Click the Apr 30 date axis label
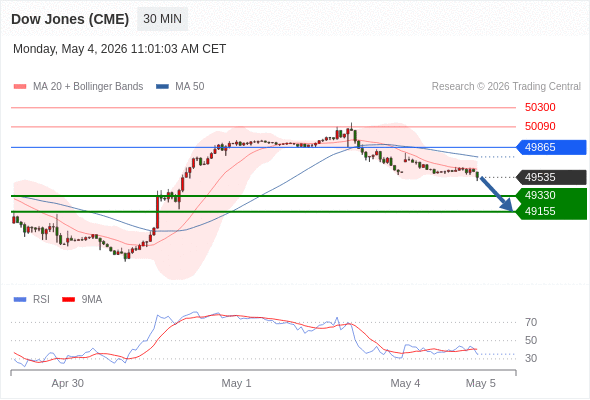The width and height of the screenshot is (590, 400). click(67, 383)
